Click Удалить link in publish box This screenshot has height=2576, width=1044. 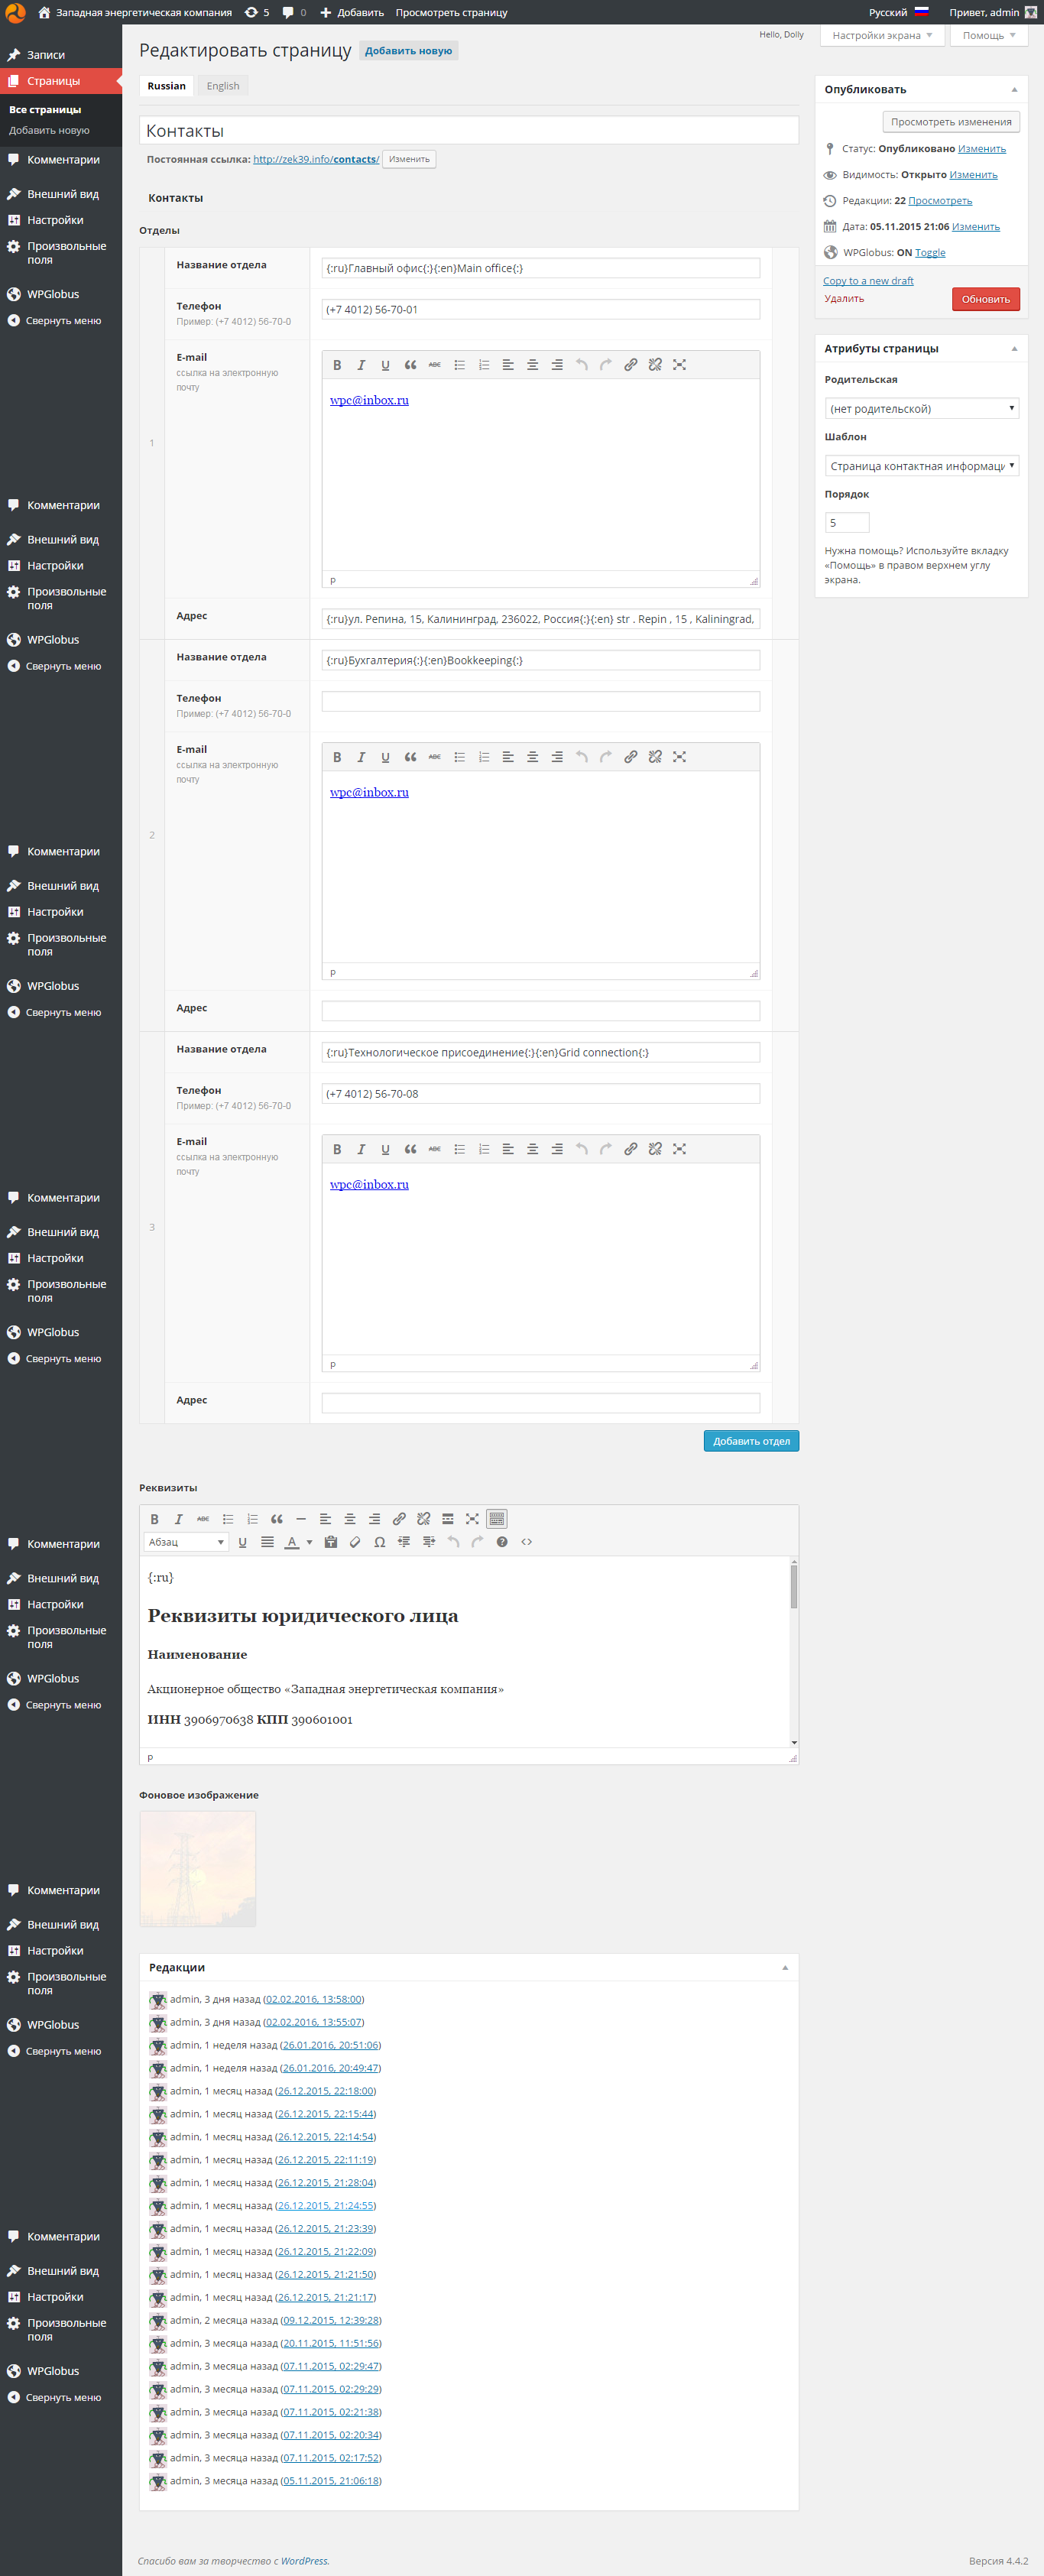pos(844,299)
